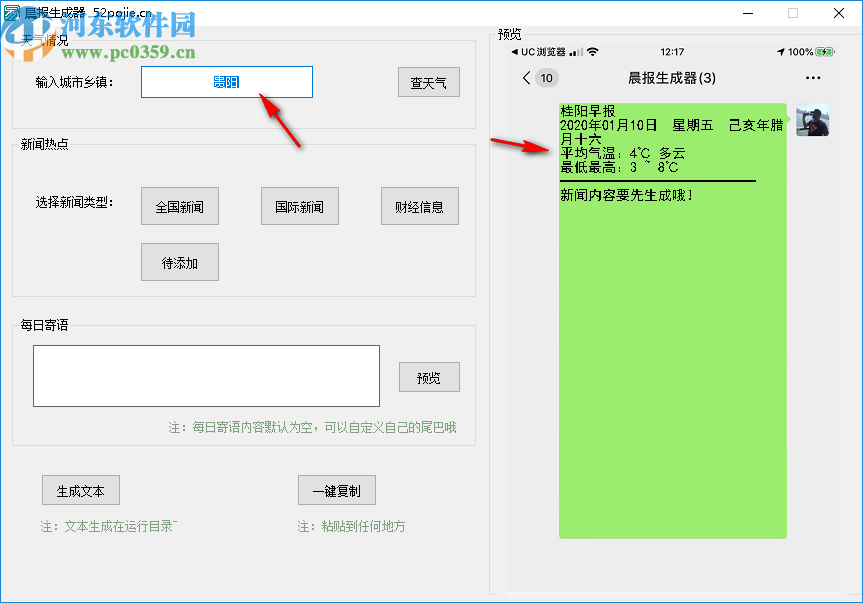Click the city input showing 贵阳
Screen dimensions: 863x603
coord(227,82)
